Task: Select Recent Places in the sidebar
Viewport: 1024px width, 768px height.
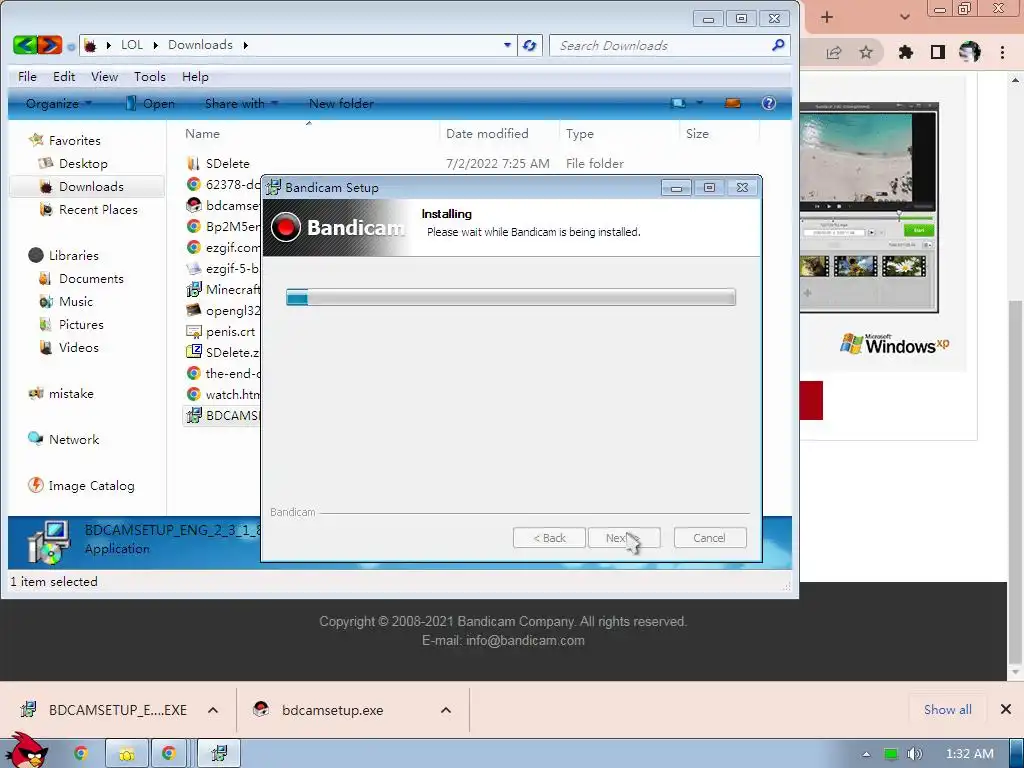Action: click(98, 210)
